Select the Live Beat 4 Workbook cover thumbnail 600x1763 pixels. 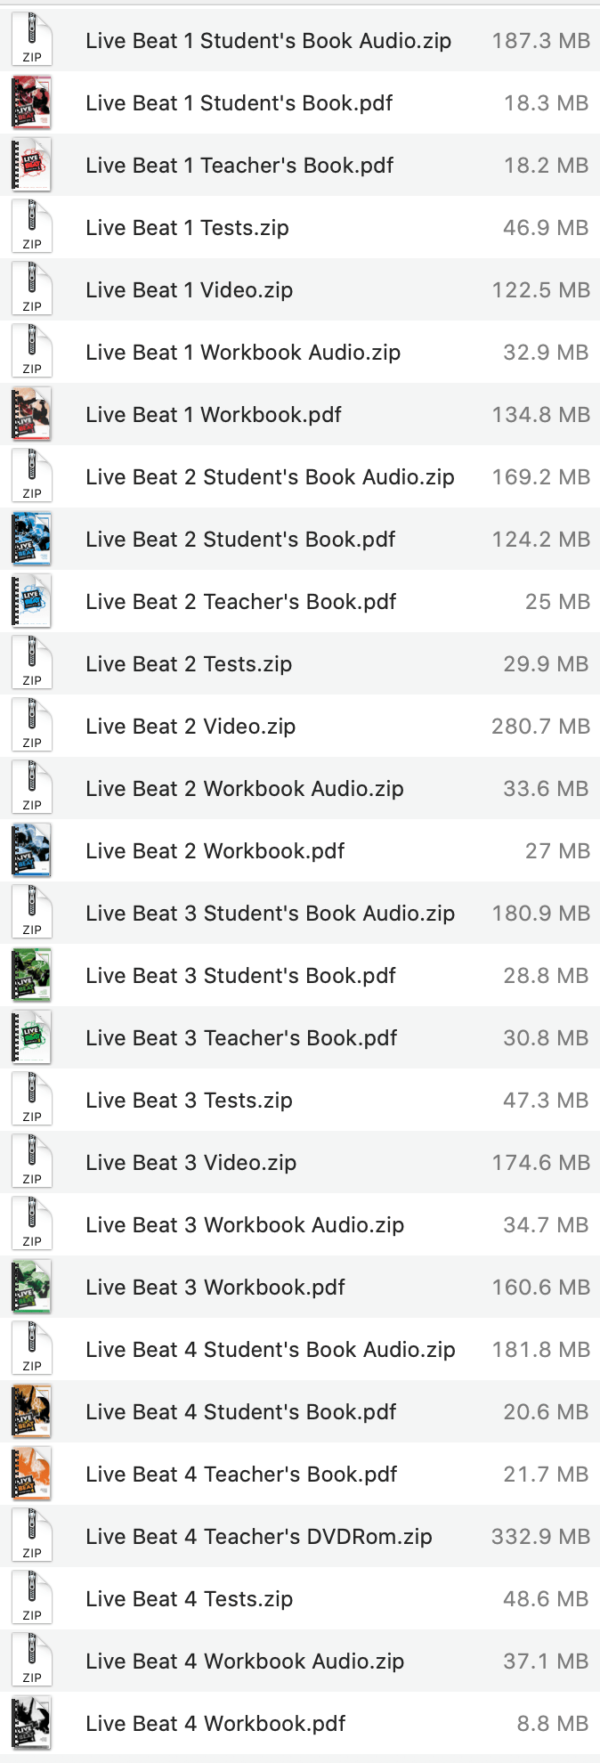pos(31,1723)
